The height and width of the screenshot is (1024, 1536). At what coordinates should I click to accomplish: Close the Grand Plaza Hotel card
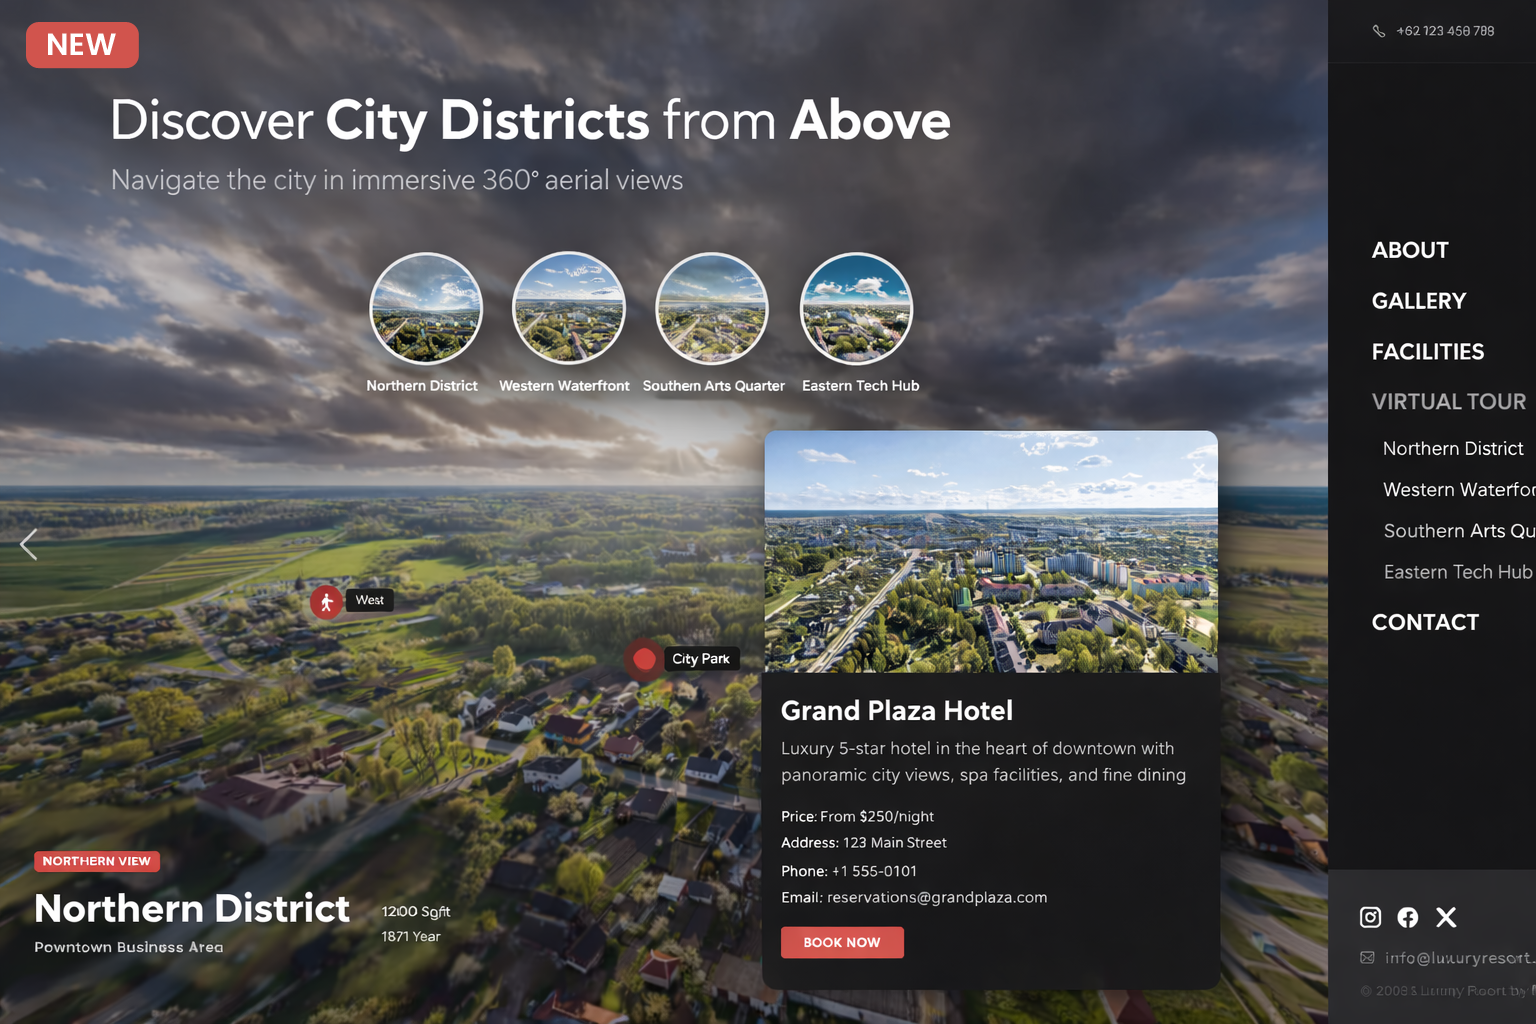1198,469
